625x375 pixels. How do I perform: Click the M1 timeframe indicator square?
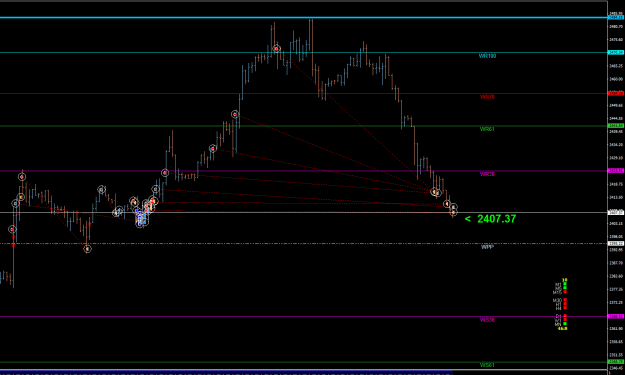(565, 284)
